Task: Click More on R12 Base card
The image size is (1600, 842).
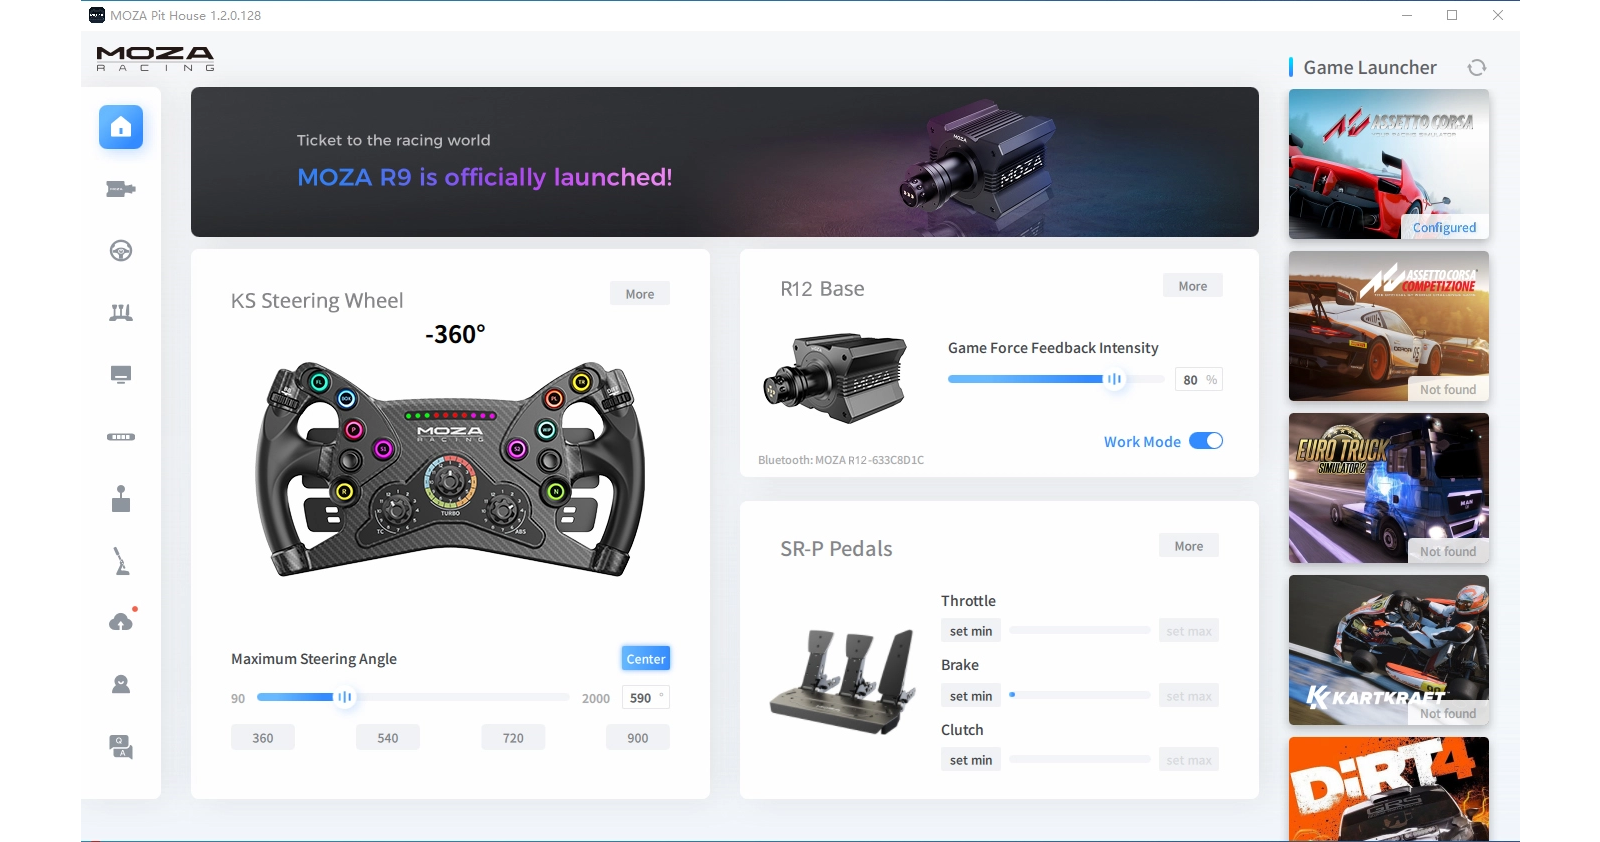Action: 1193,286
